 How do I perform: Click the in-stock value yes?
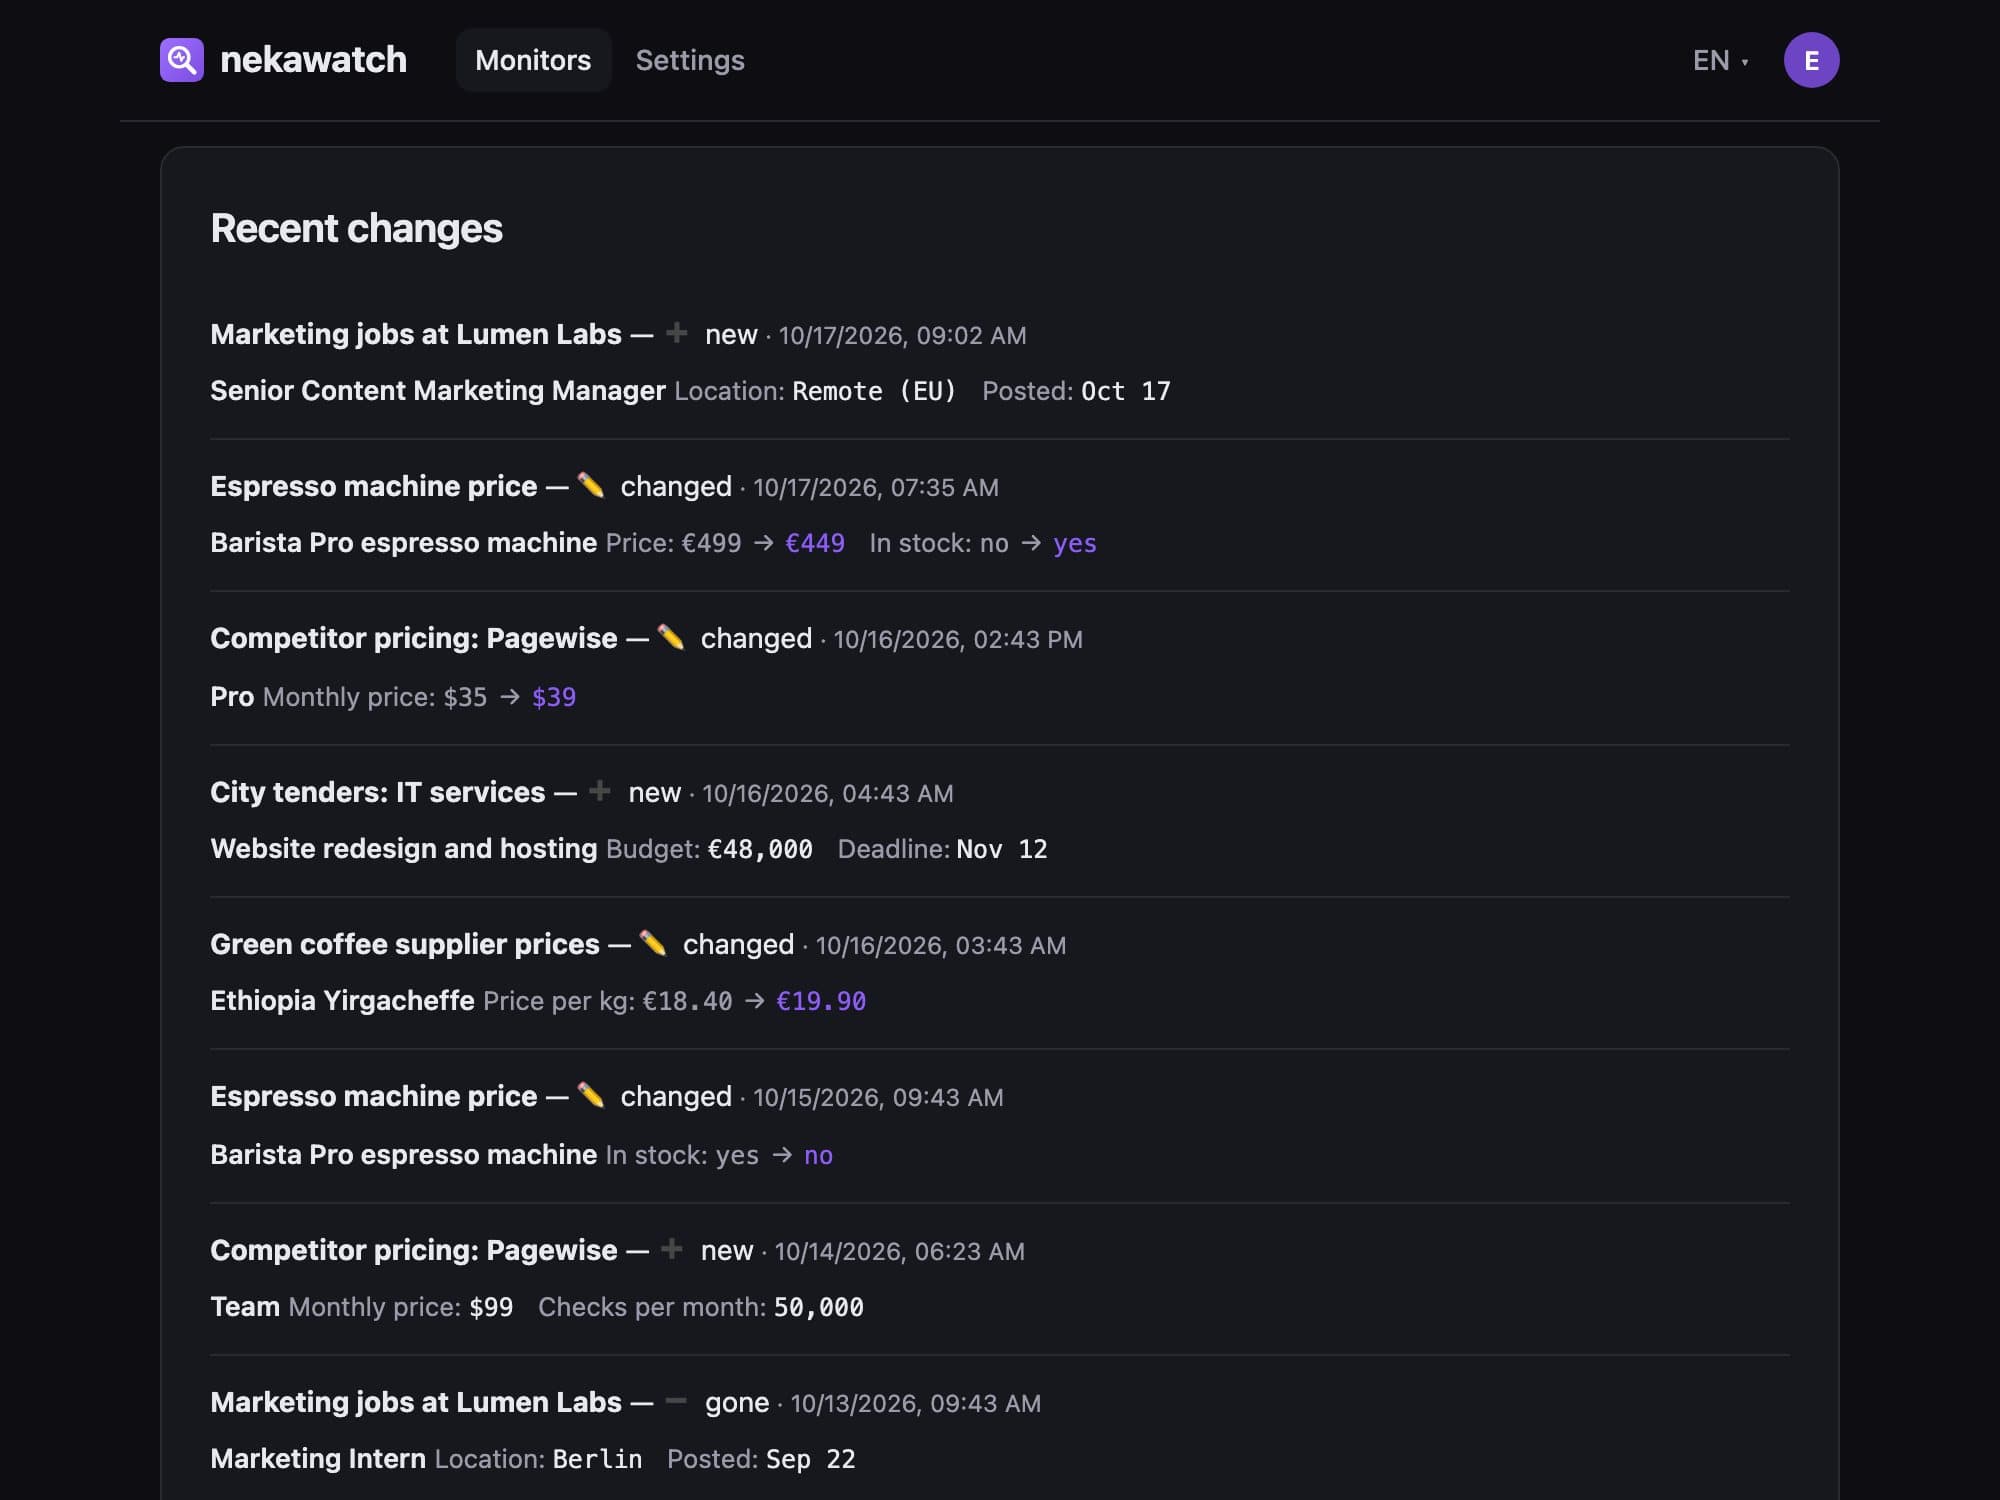coord(1075,543)
